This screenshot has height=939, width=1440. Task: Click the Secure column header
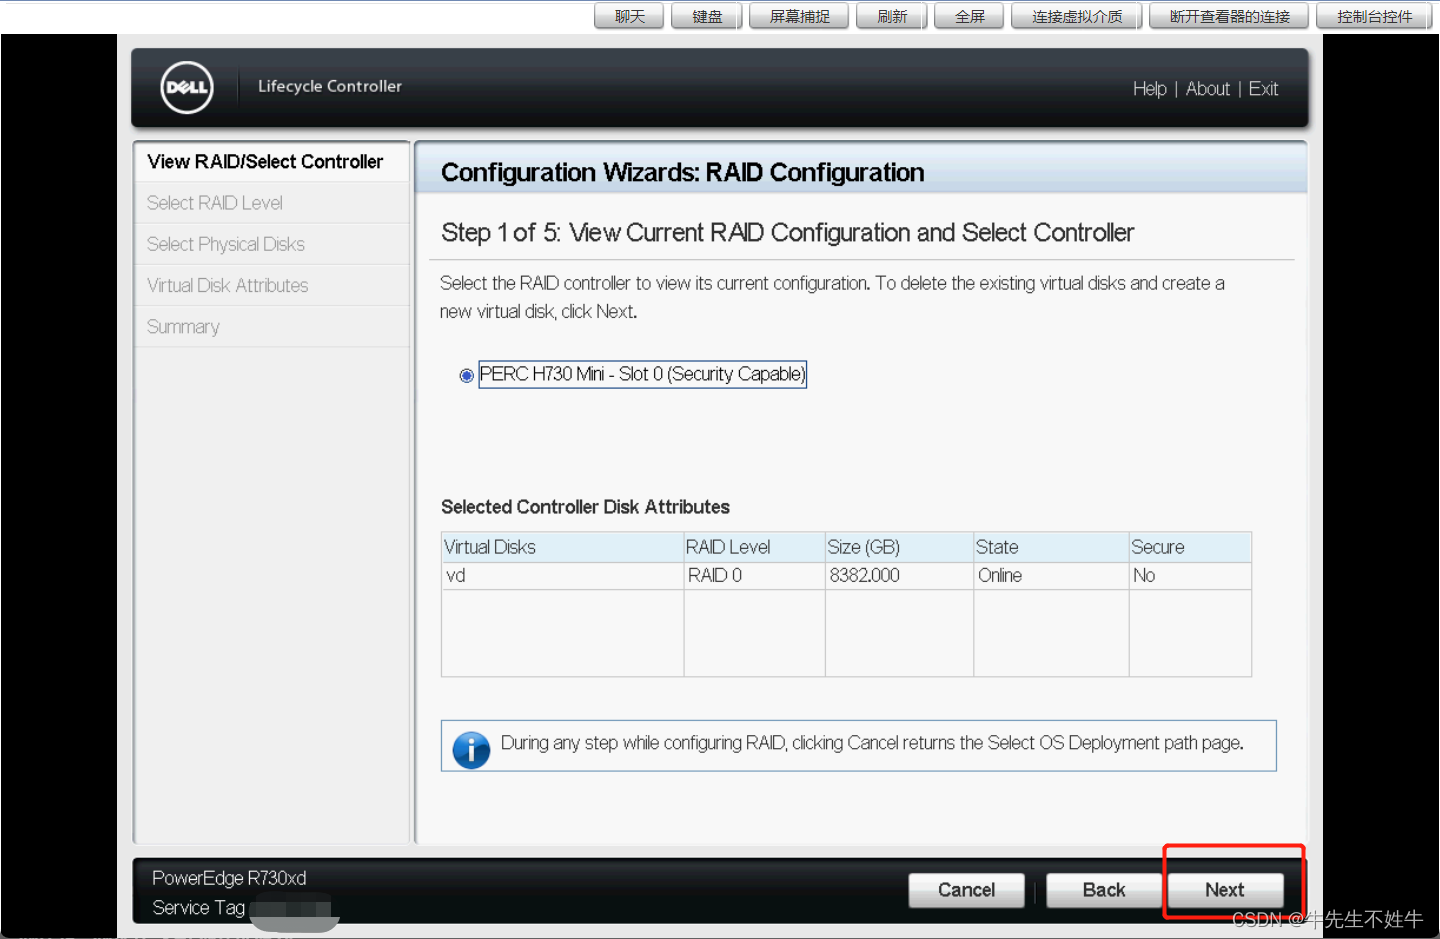tap(1190, 547)
